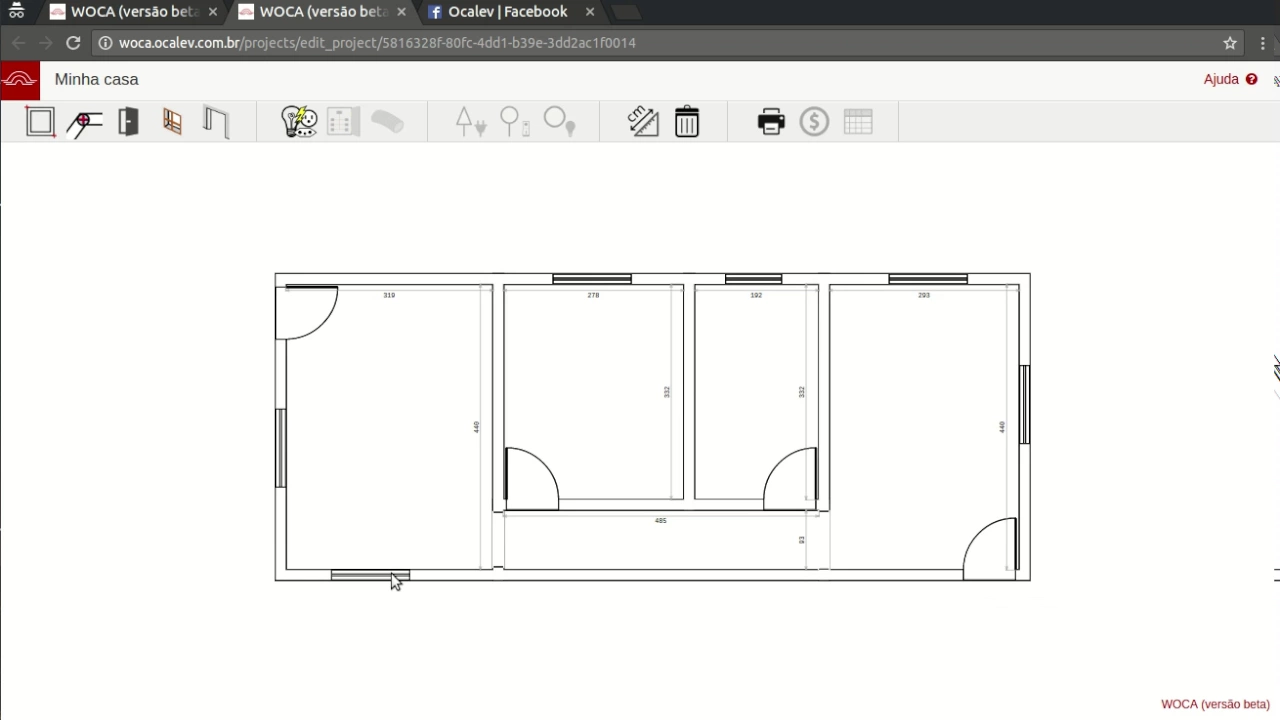
Task: Open the Ajuda help link
Action: 1230,79
